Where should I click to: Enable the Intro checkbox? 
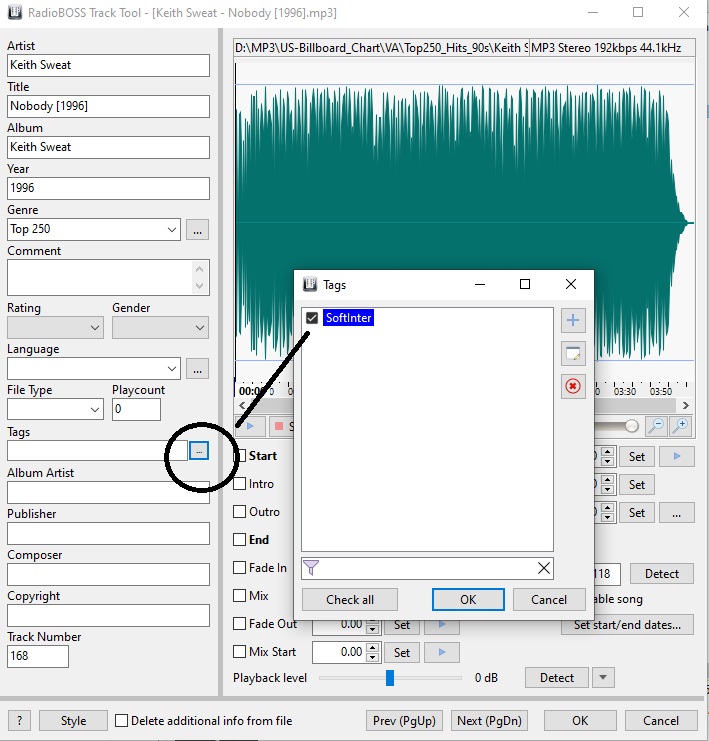click(x=240, y=483)
